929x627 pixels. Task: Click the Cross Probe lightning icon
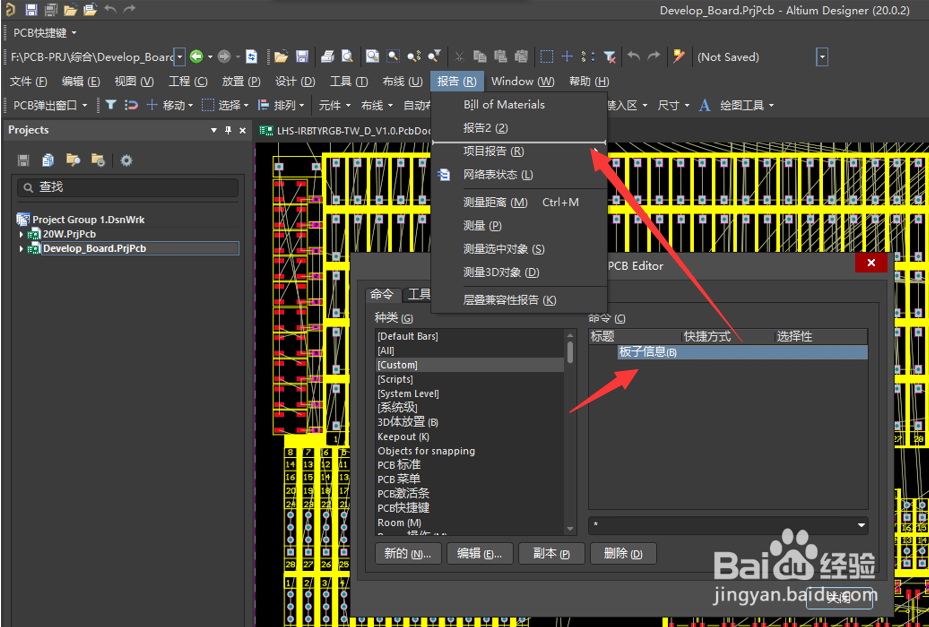(679, 57)
